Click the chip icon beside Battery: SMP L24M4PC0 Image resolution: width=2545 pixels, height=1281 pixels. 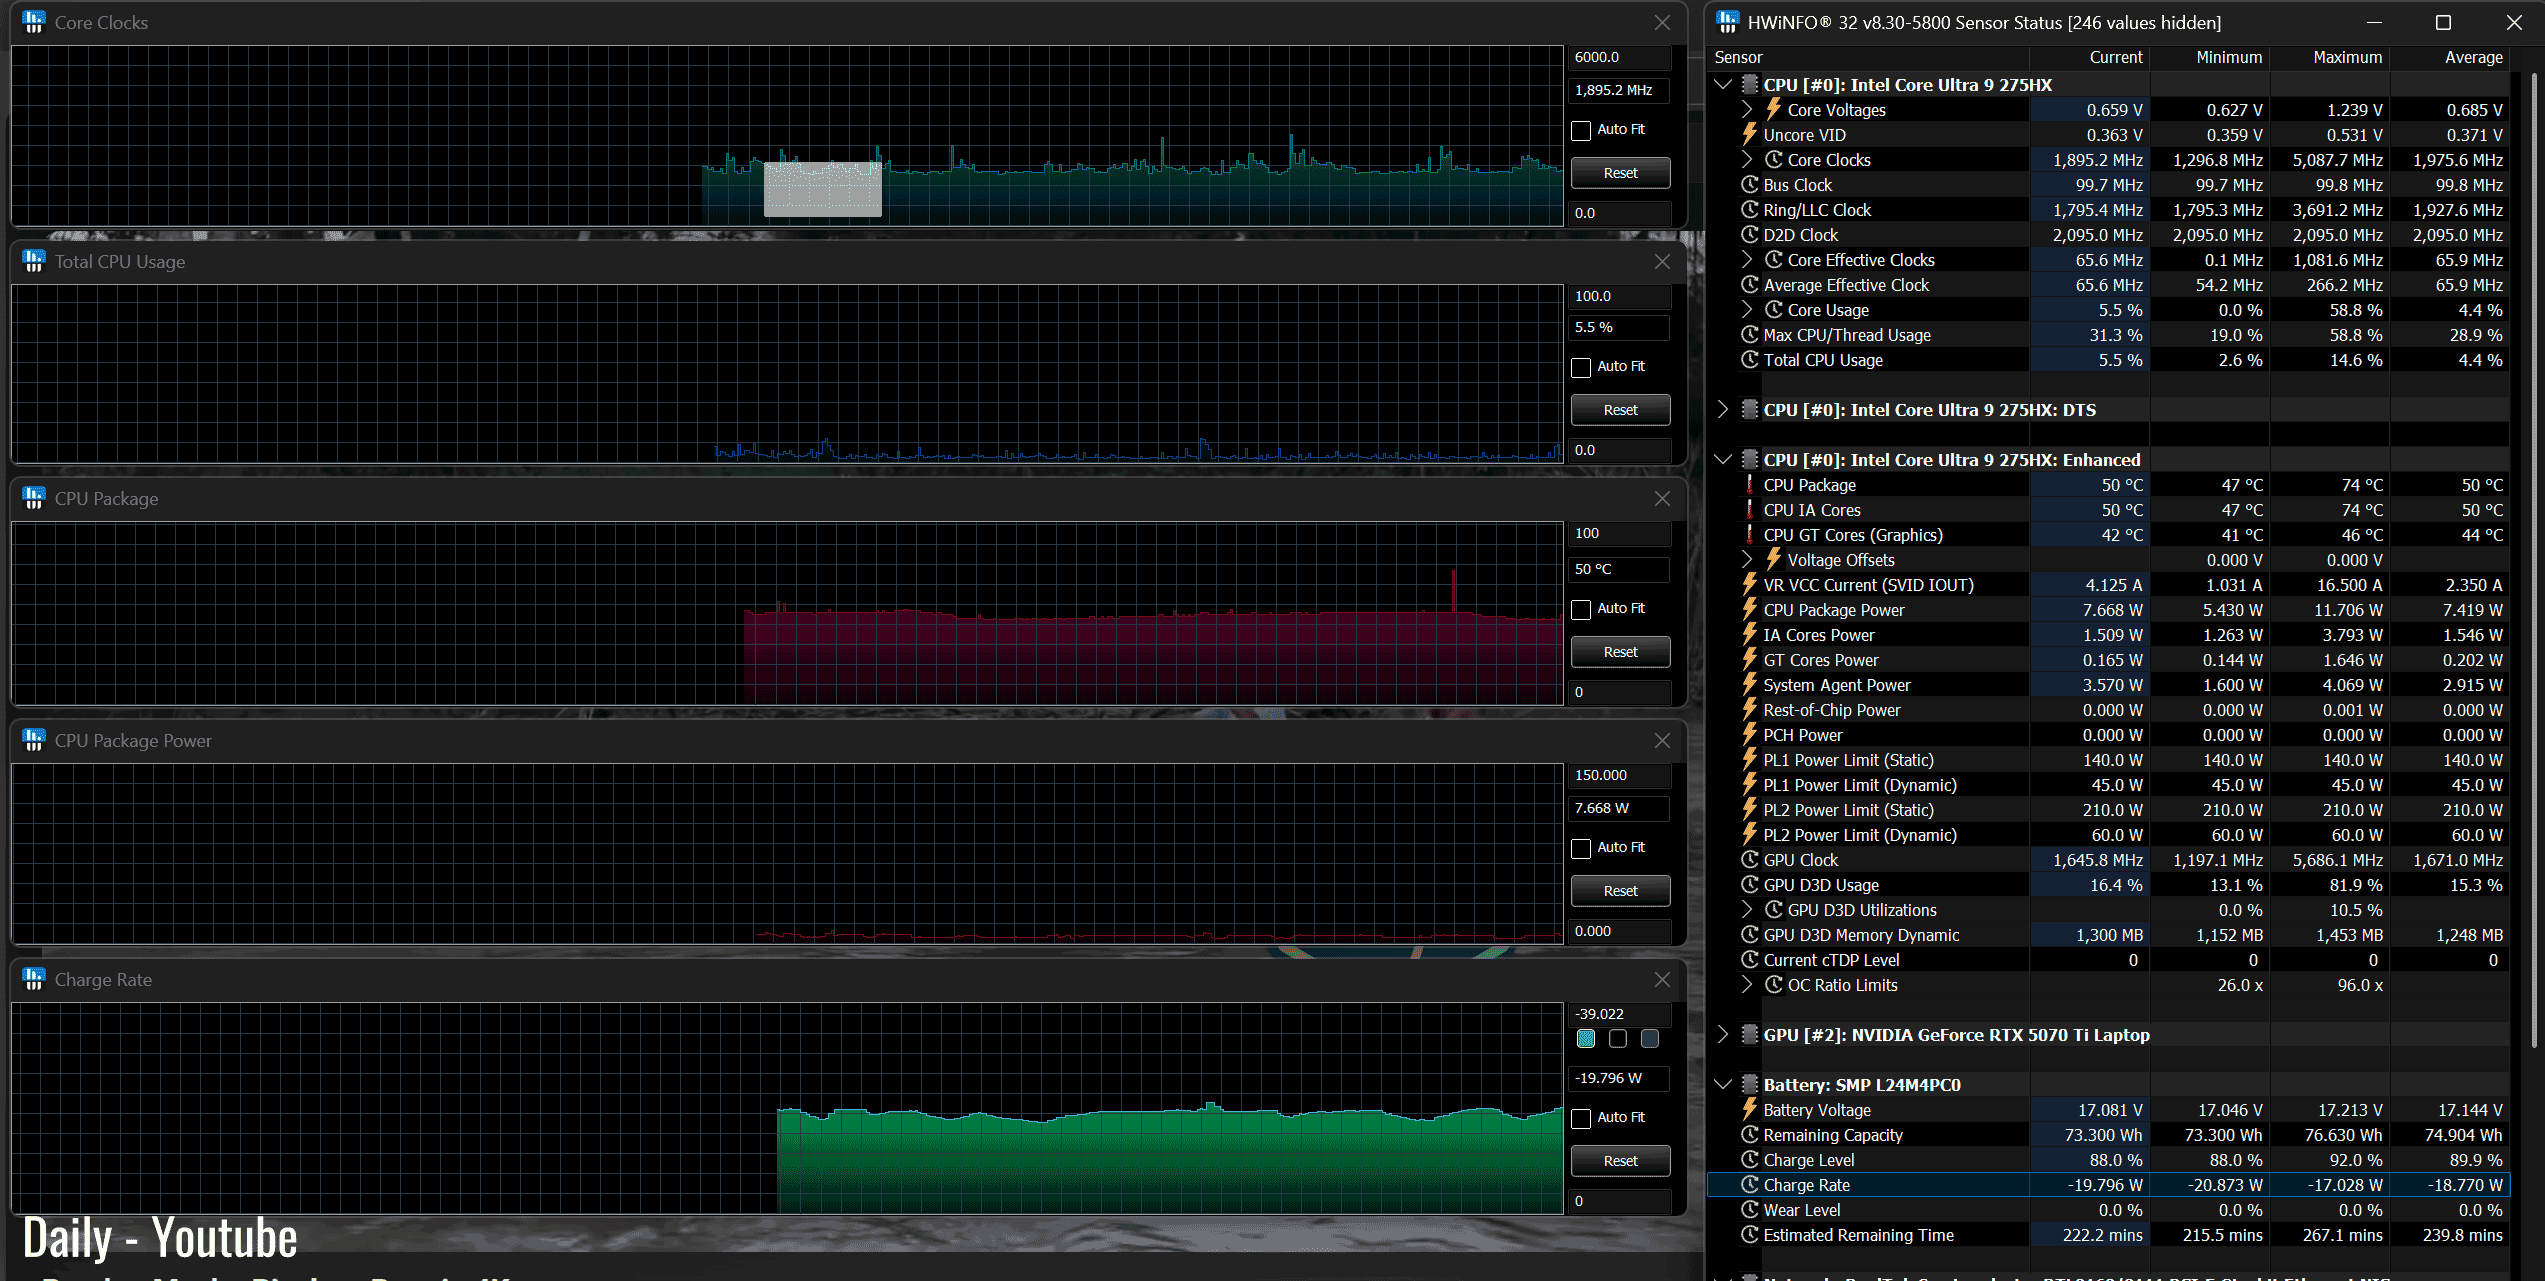[x=1749, y=1085]
